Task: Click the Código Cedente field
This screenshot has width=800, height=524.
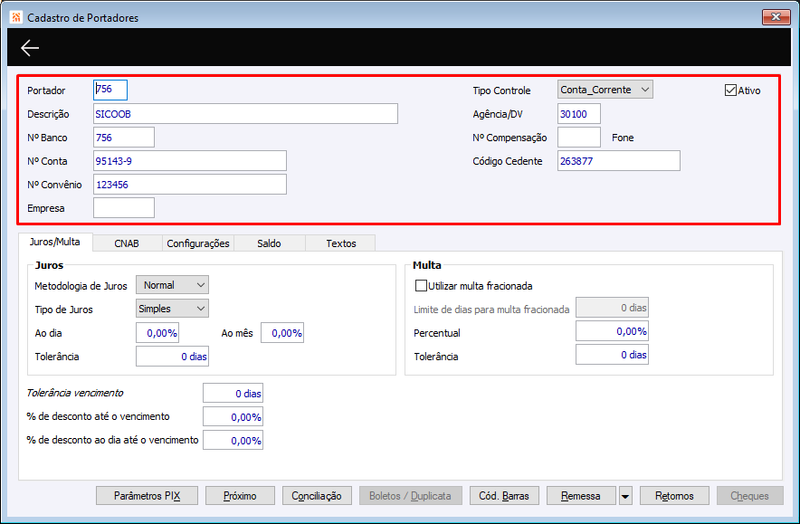Action: tap(619, 161)
